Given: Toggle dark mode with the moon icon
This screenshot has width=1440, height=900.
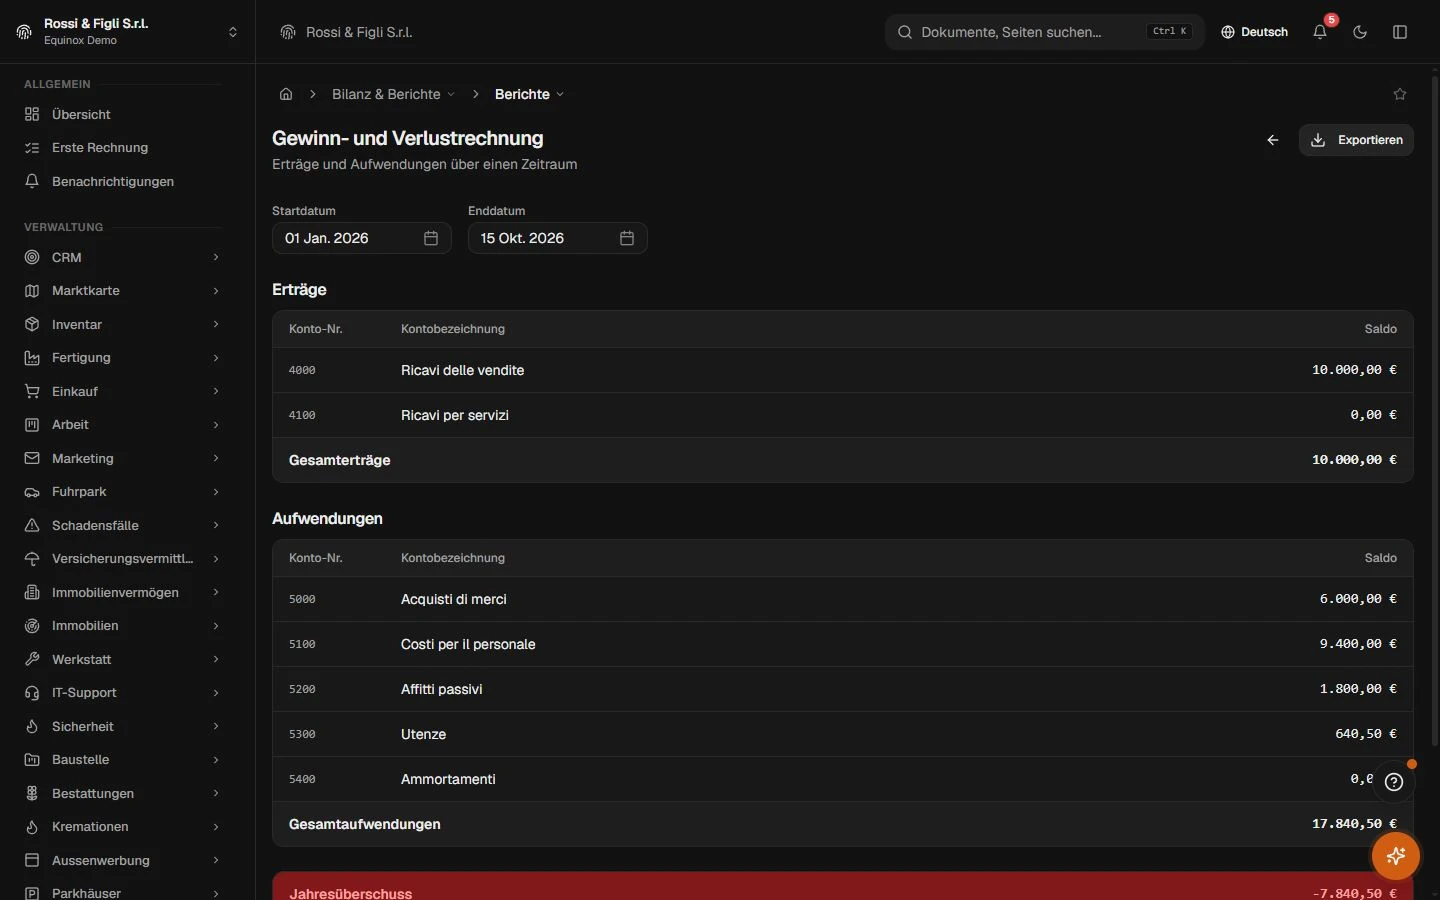Looking at the screenshot, I should point(1360,32).
